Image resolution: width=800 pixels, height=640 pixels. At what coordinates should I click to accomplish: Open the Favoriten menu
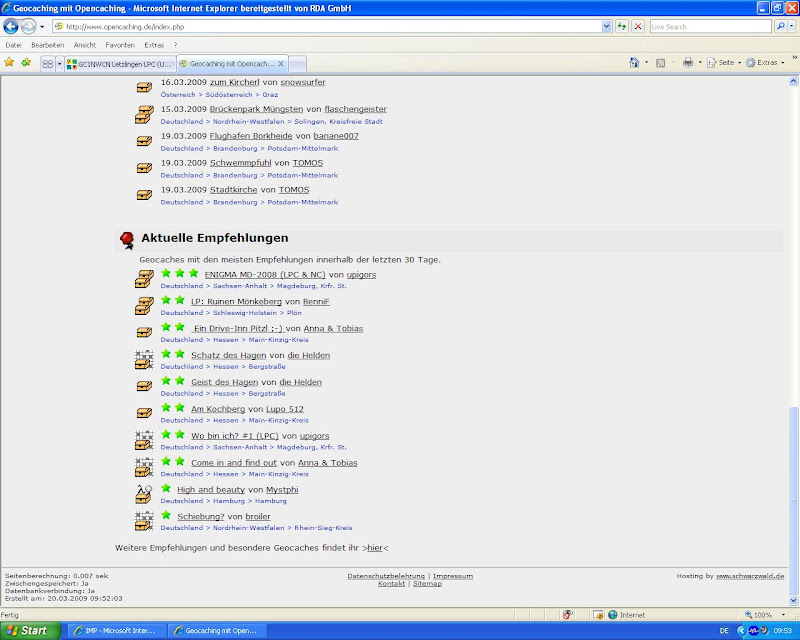click(x=120, y=45)
